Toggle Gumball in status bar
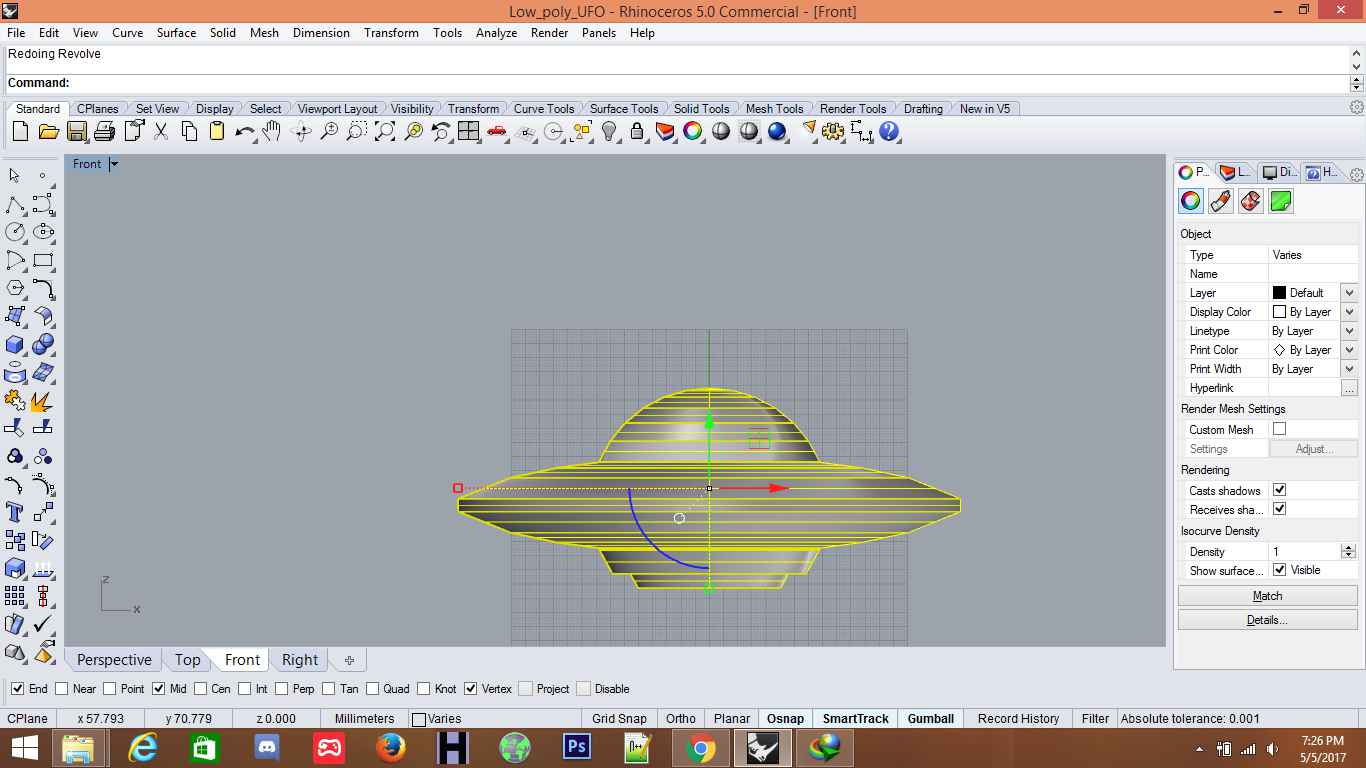 [x=931, y=719]
